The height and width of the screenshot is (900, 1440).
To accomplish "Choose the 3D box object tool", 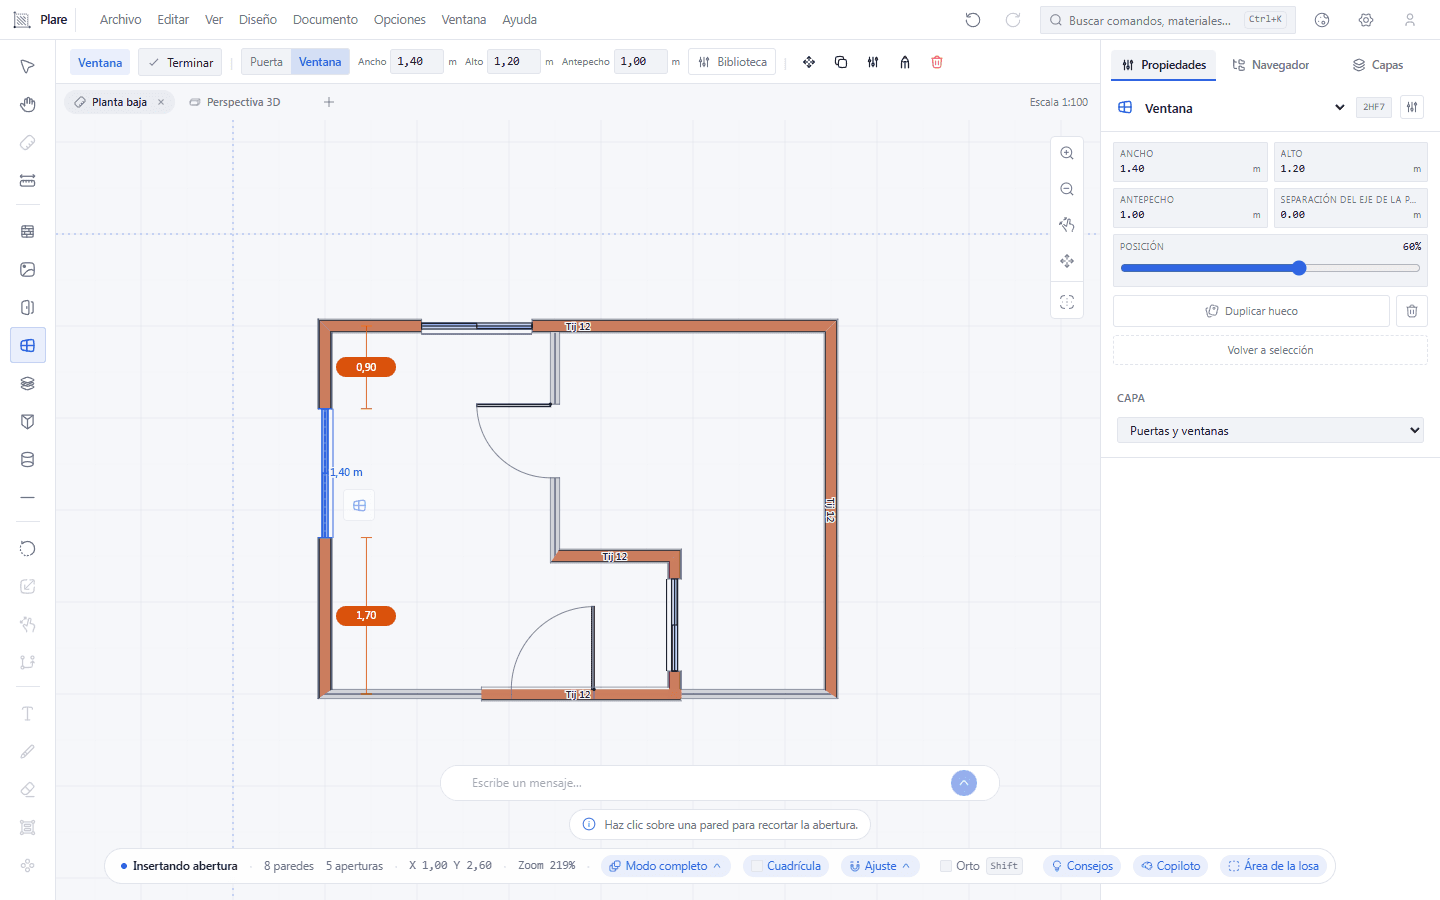I will (x=28, y=421).
